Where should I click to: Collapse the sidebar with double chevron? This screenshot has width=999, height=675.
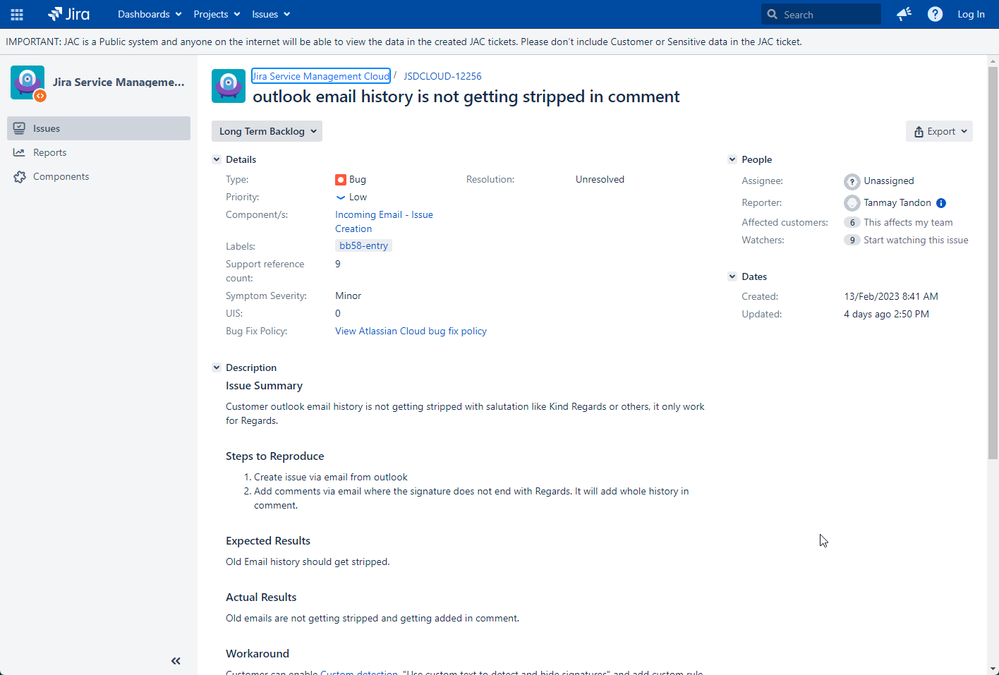(176, 661)
